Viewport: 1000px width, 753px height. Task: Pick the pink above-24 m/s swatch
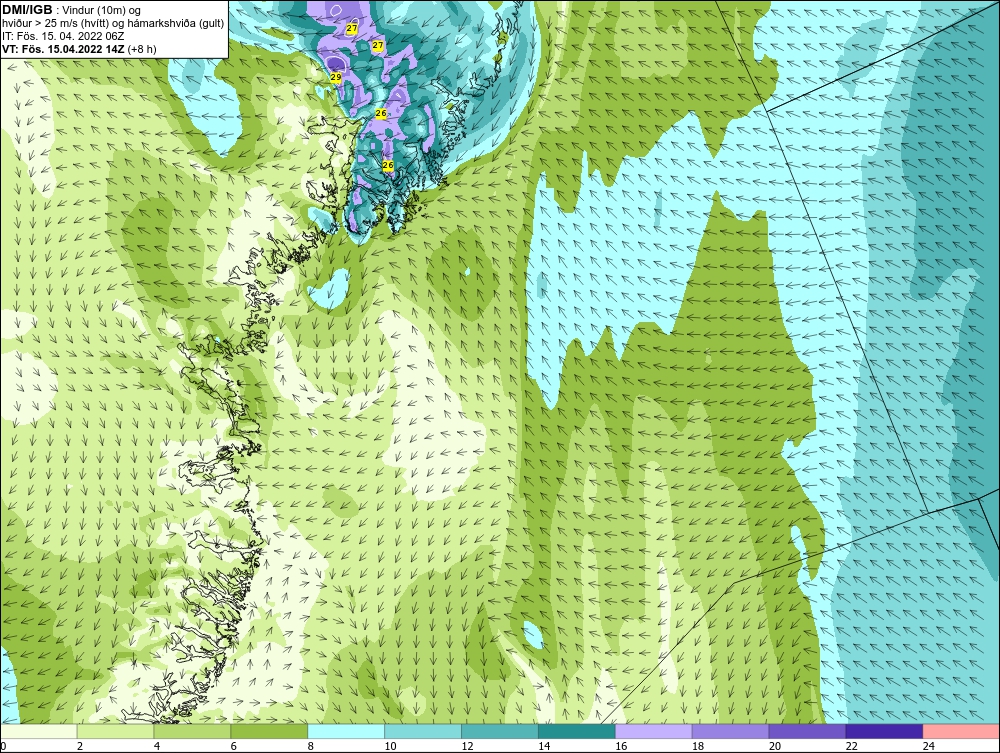click(x=961, y=731)
